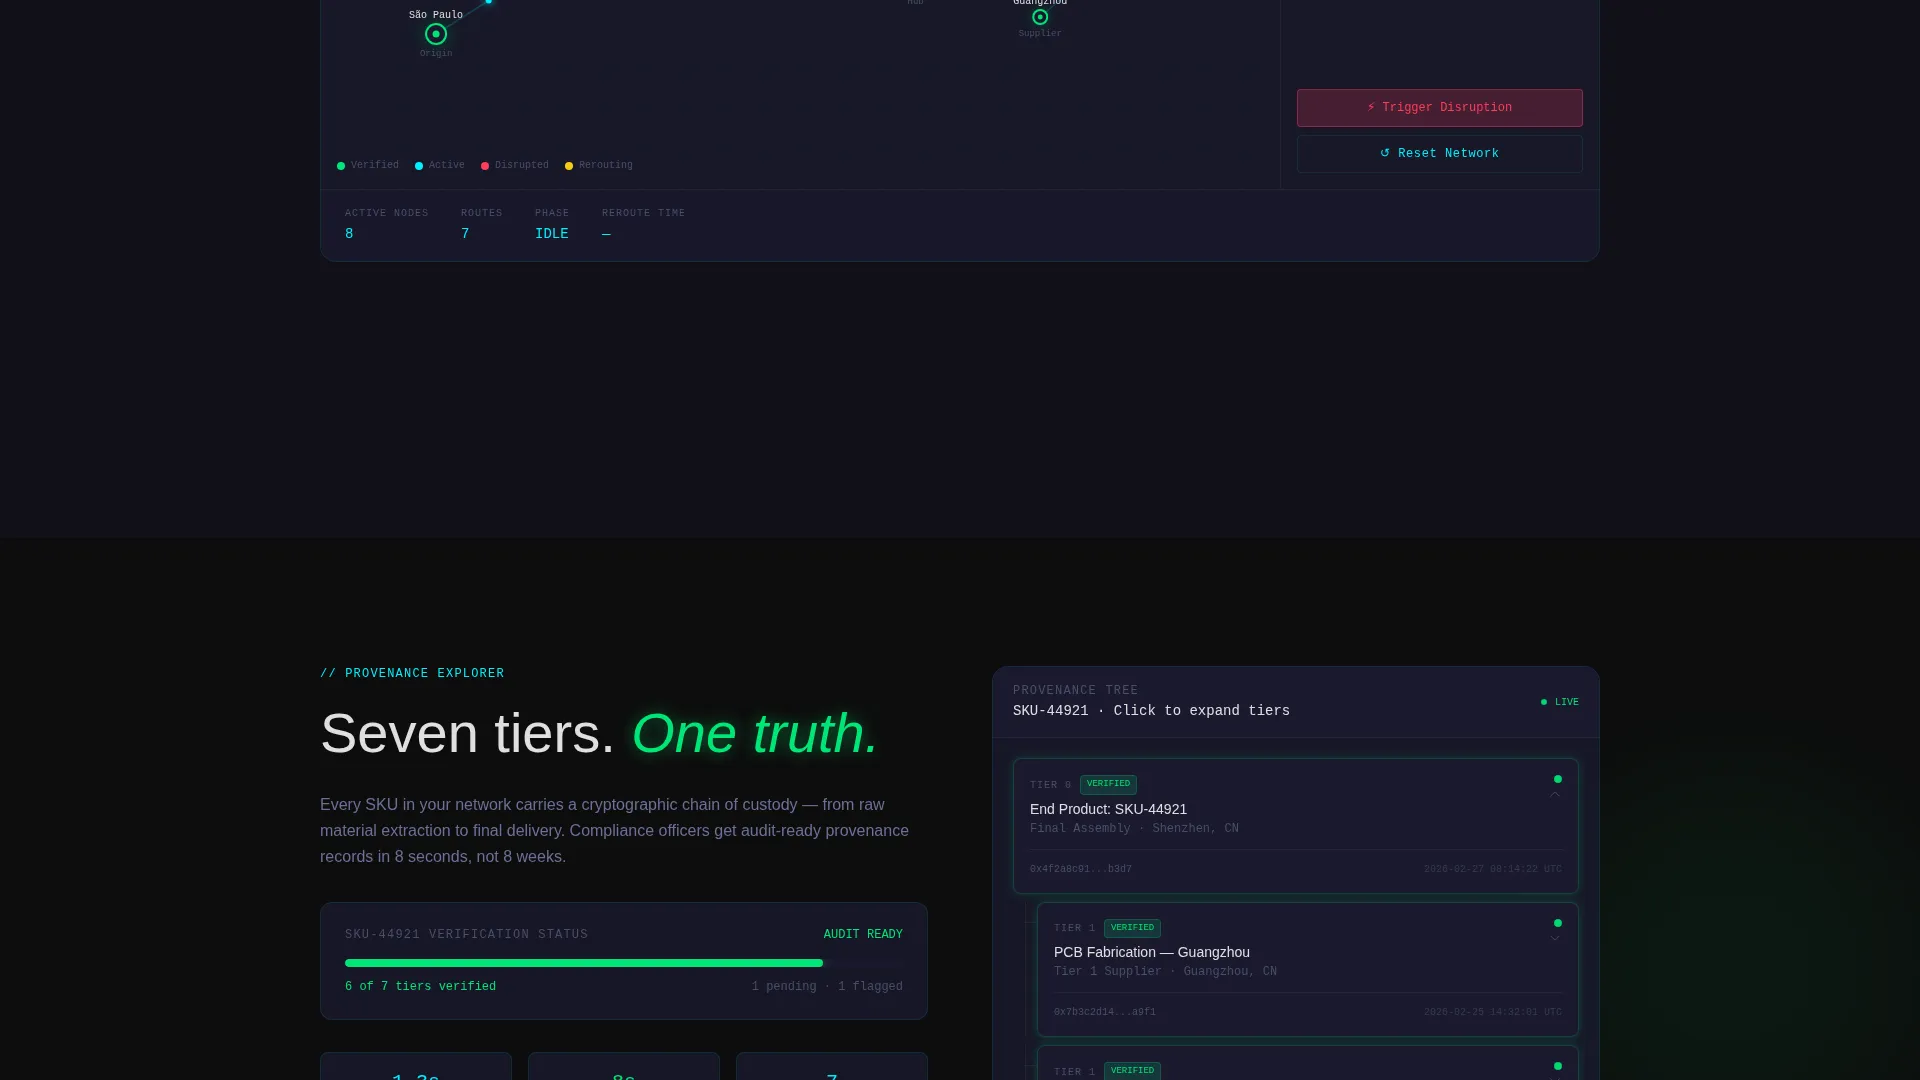Click the Active Nodes value 8
This screenshot has width=1920, height=1080.
point(349,234)
